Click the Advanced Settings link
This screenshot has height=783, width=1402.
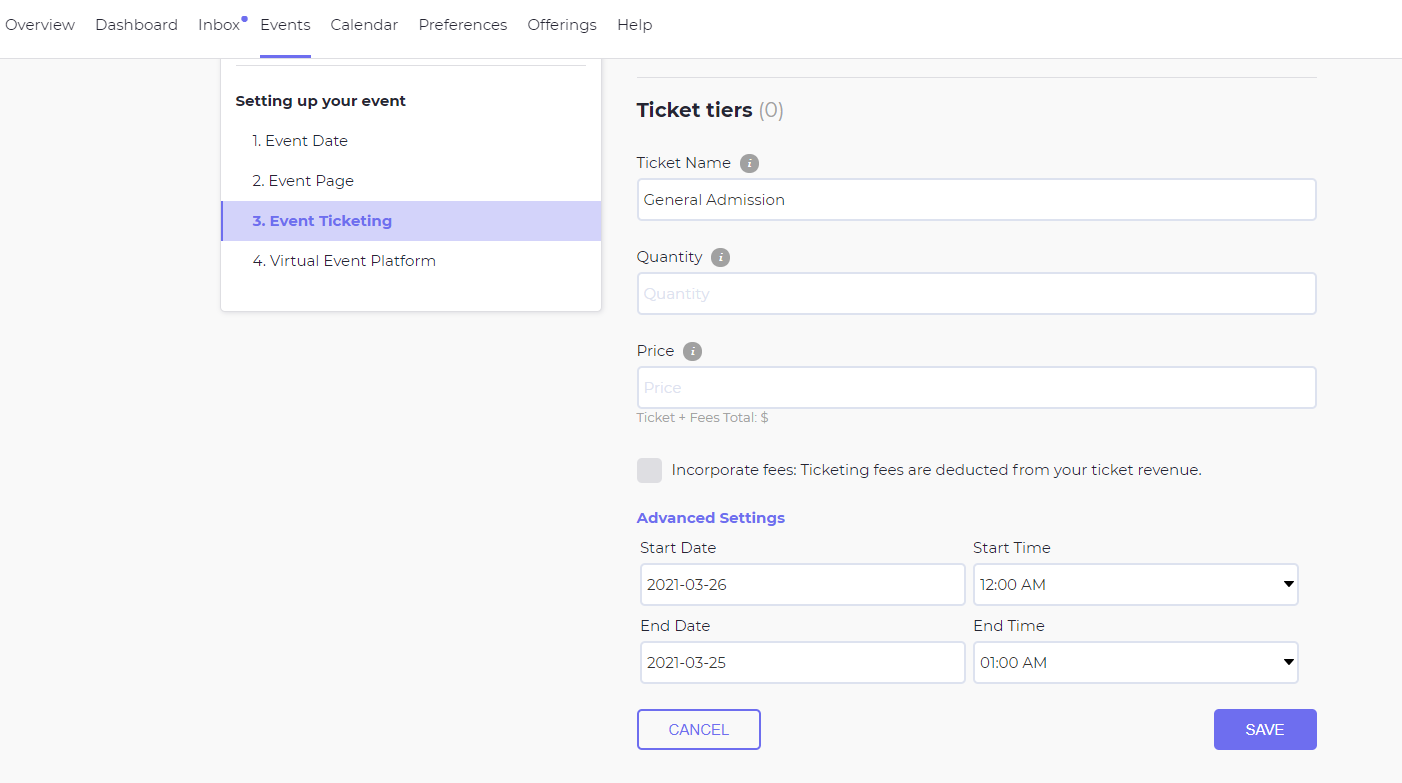point(711,518)
